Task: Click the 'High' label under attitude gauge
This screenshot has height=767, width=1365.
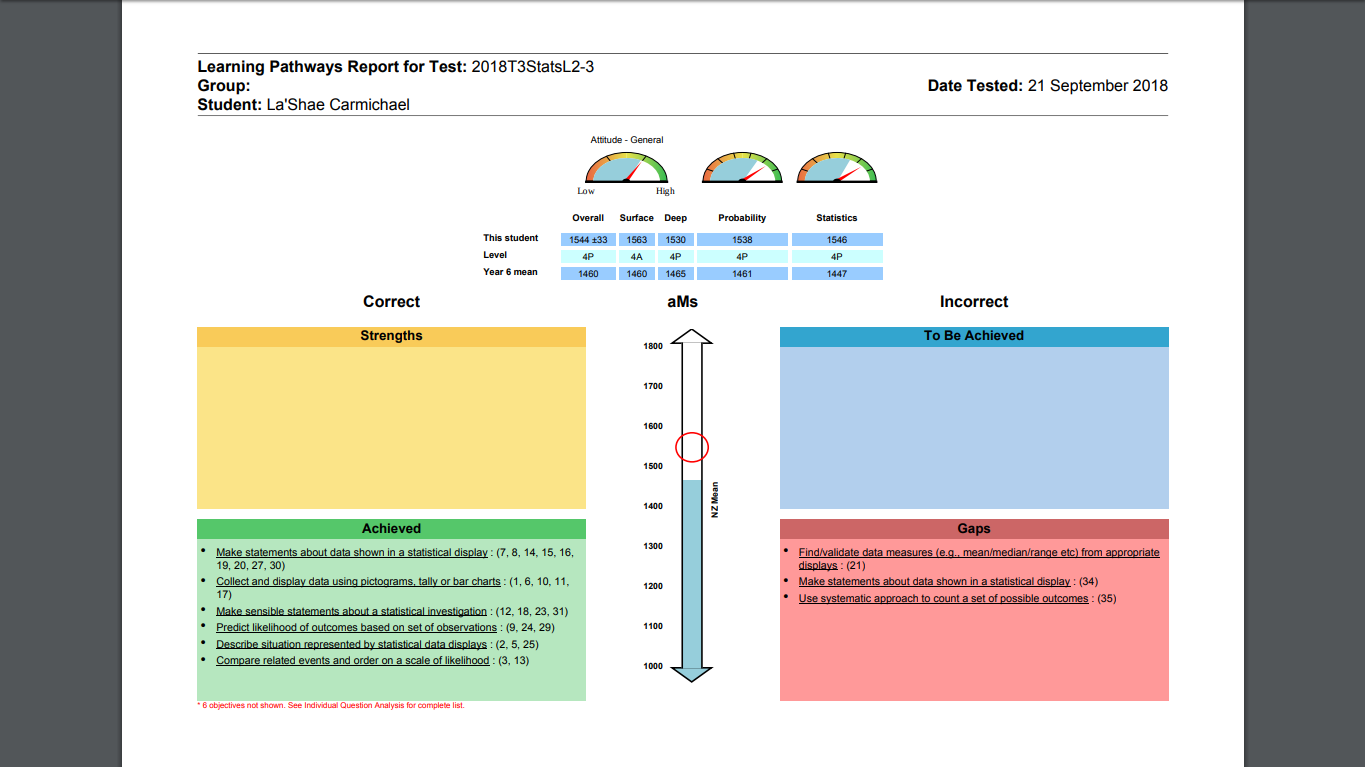Action: [665, 191]
